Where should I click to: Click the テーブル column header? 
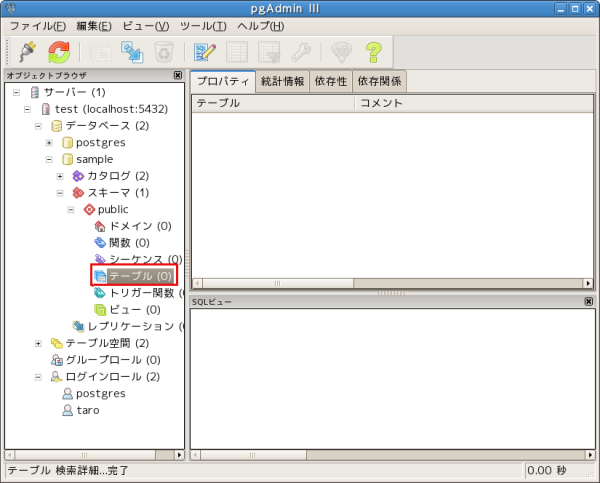(273, 103)
